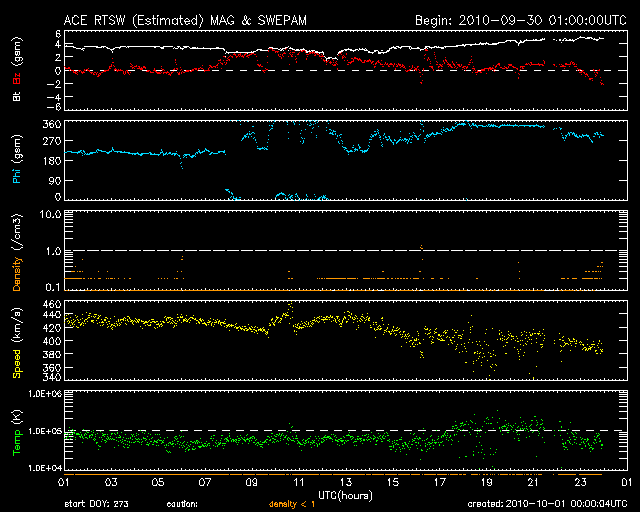Click the '23' hour label on x-axis
This screenshot has height=512, width=640.
pyautogui.click(x=580, y=483)
